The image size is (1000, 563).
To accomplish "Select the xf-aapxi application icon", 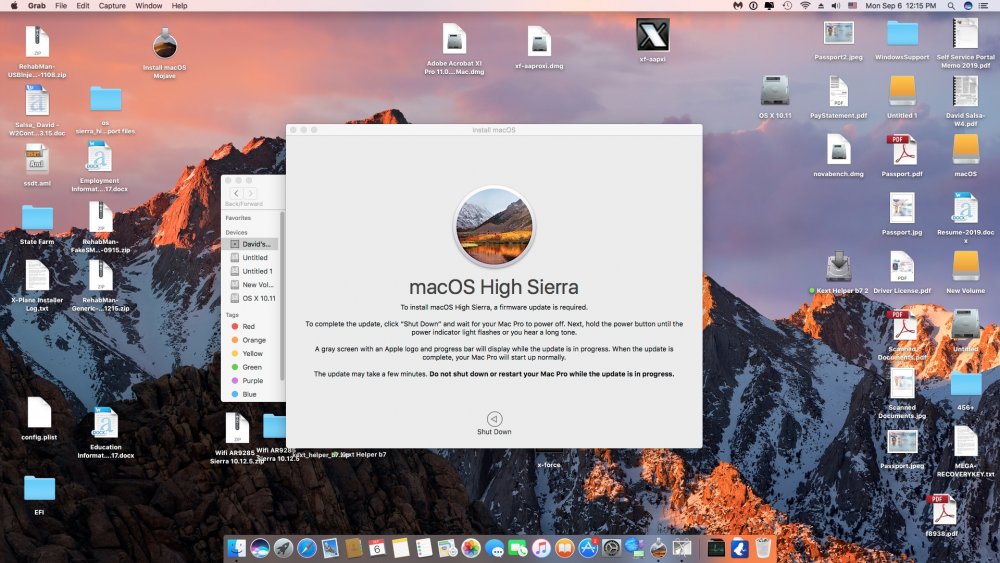I will [652, 35].
